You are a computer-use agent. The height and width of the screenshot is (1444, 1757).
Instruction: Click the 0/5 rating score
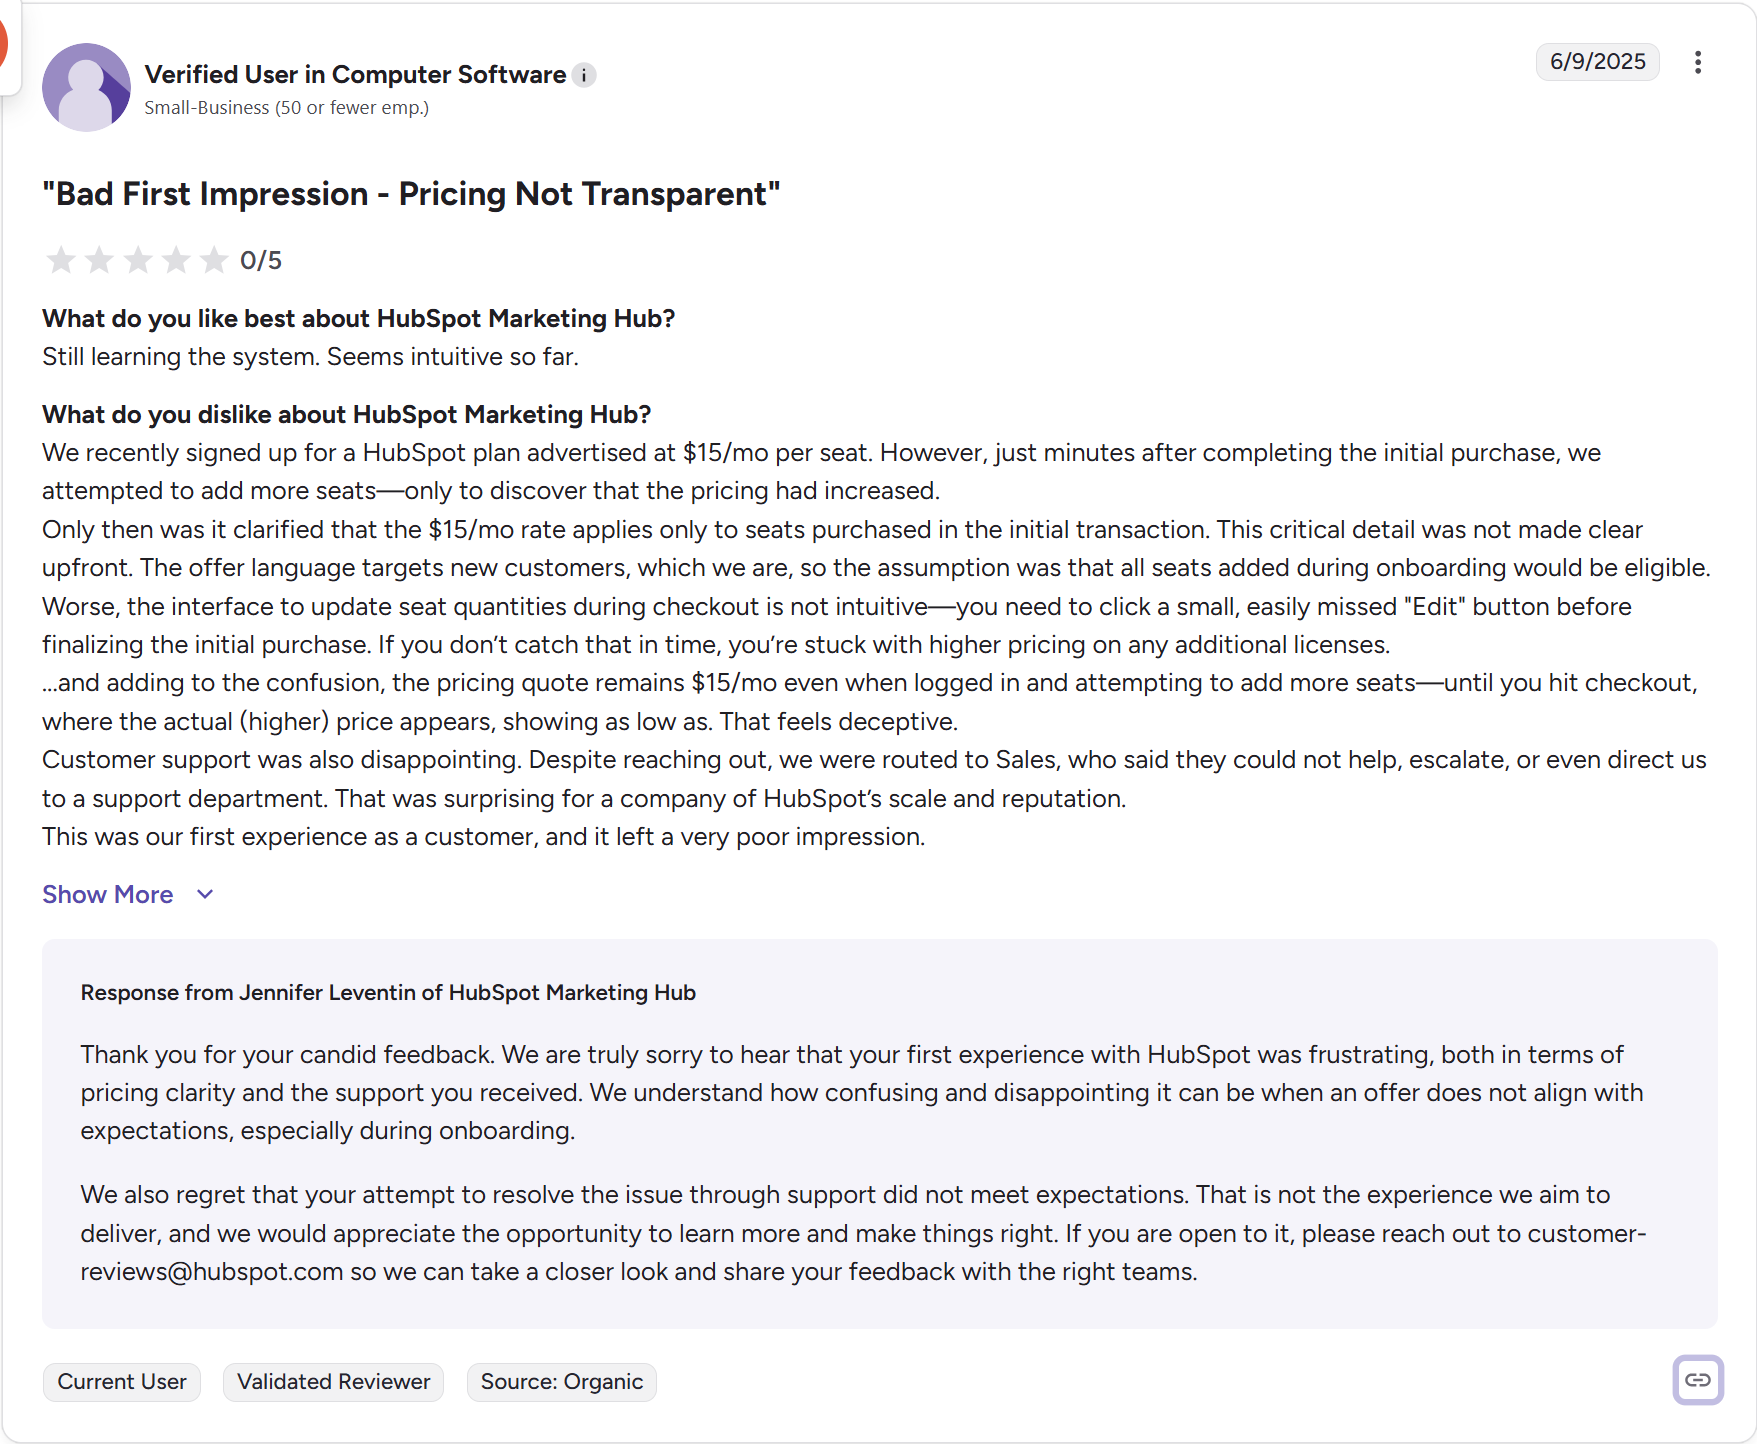point(261,261)
